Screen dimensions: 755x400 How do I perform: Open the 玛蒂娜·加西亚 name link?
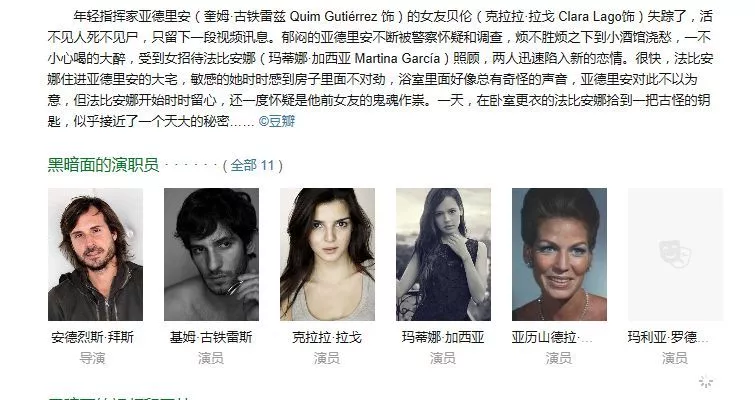pos(443,337)
